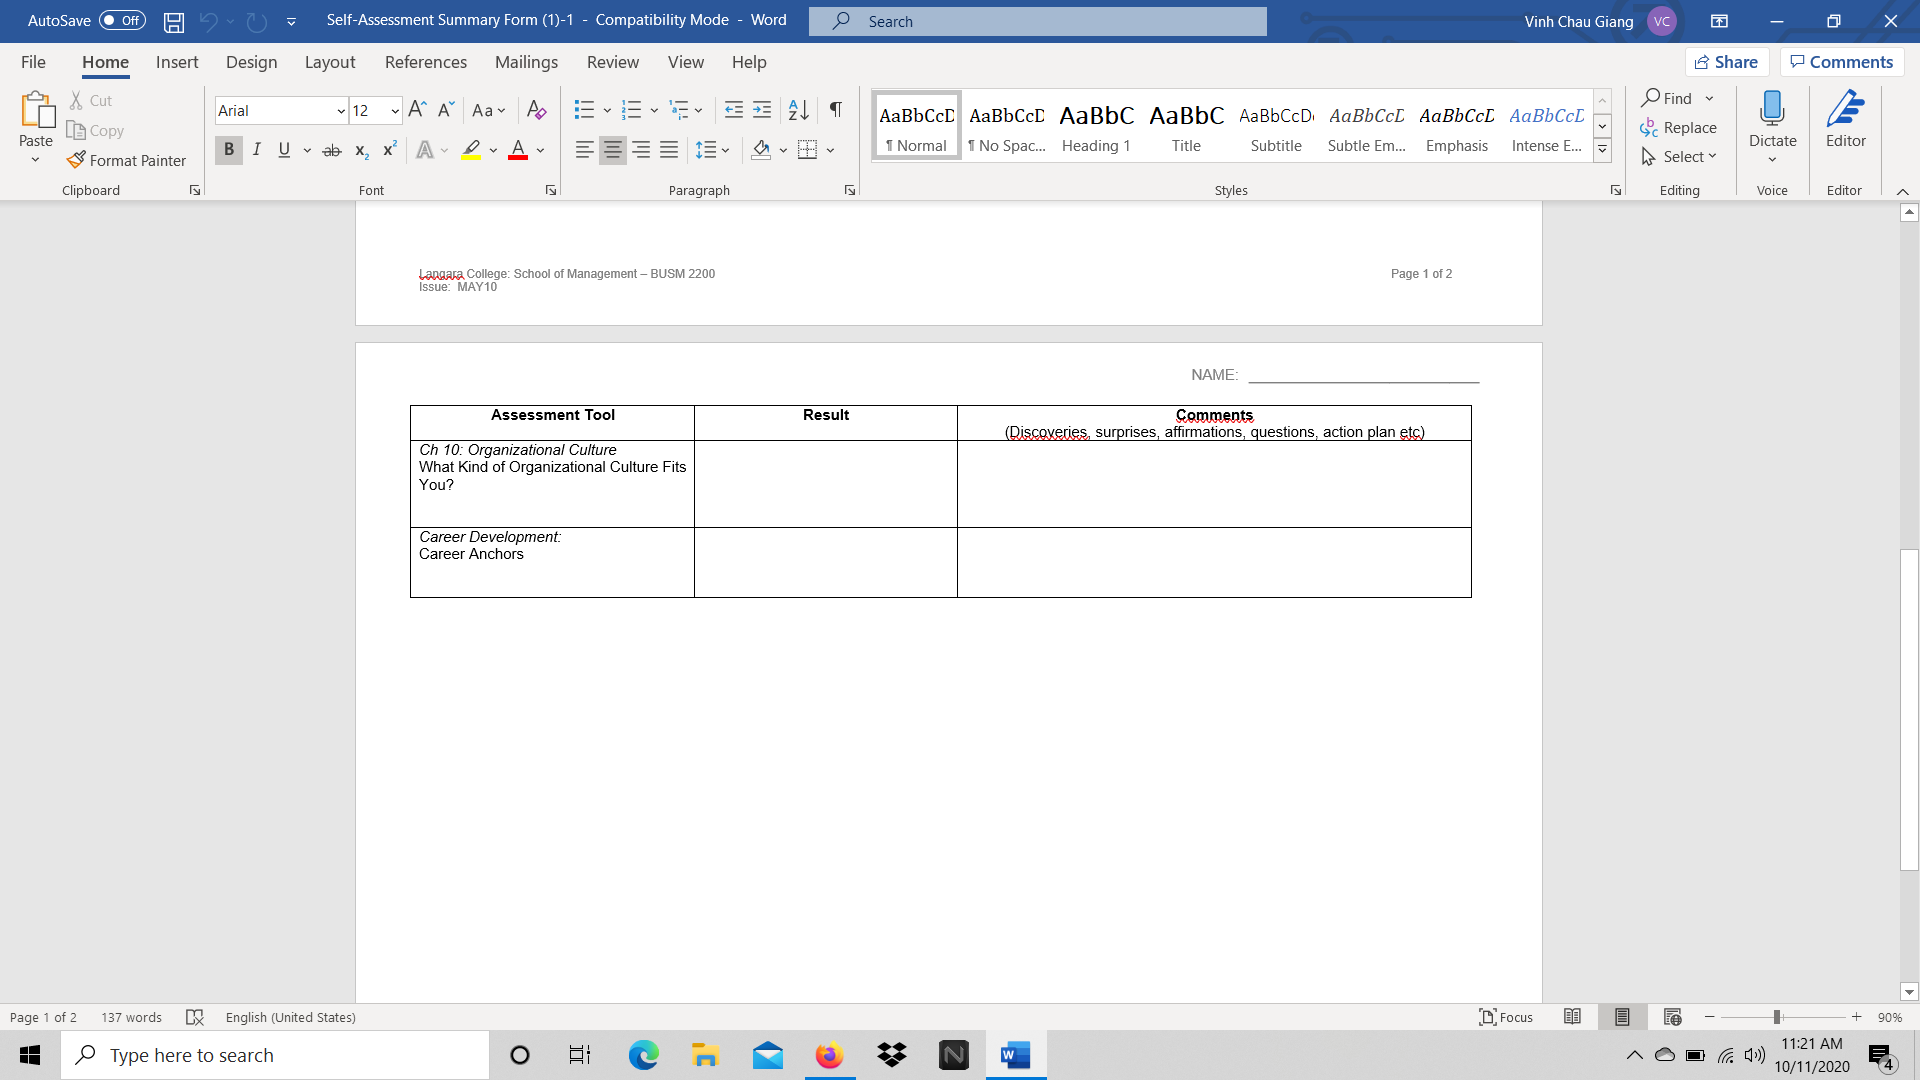Viewport: 1920px width, 1080px height.
Task: Apply the red font color swatch
Action: [518, 150]
